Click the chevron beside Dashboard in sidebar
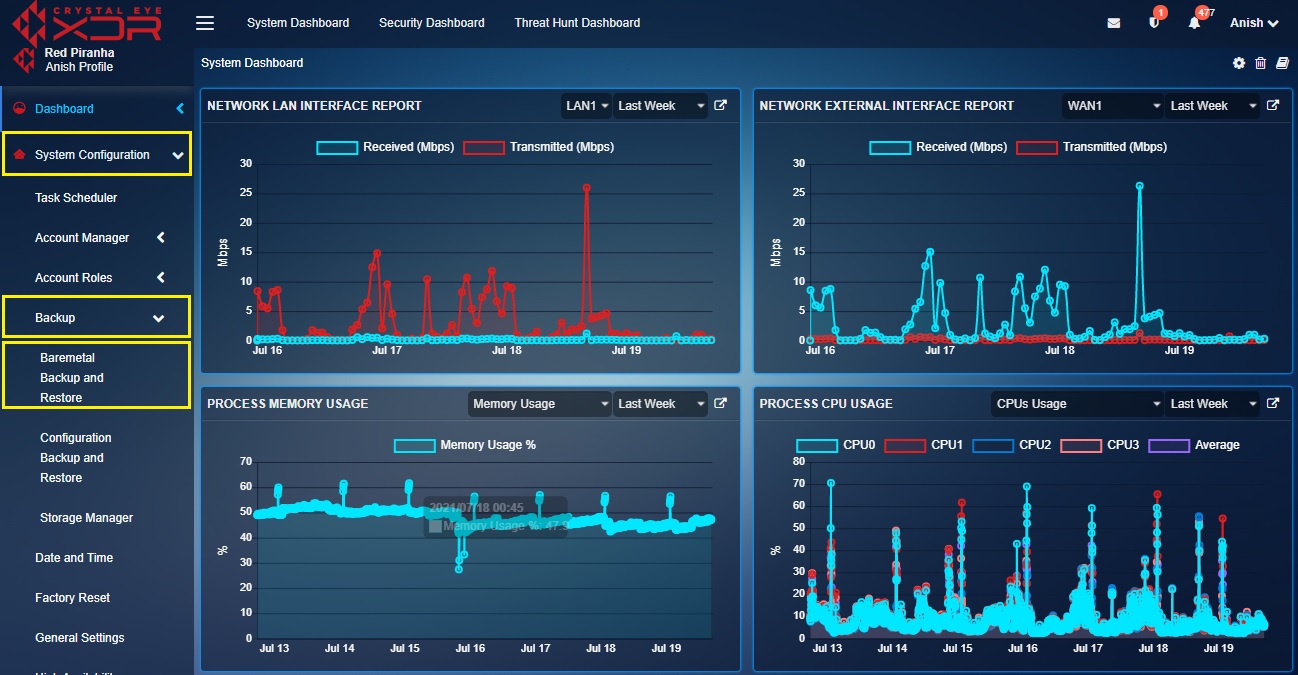This screenshot has width=1298, height=675. click(180, 109)
